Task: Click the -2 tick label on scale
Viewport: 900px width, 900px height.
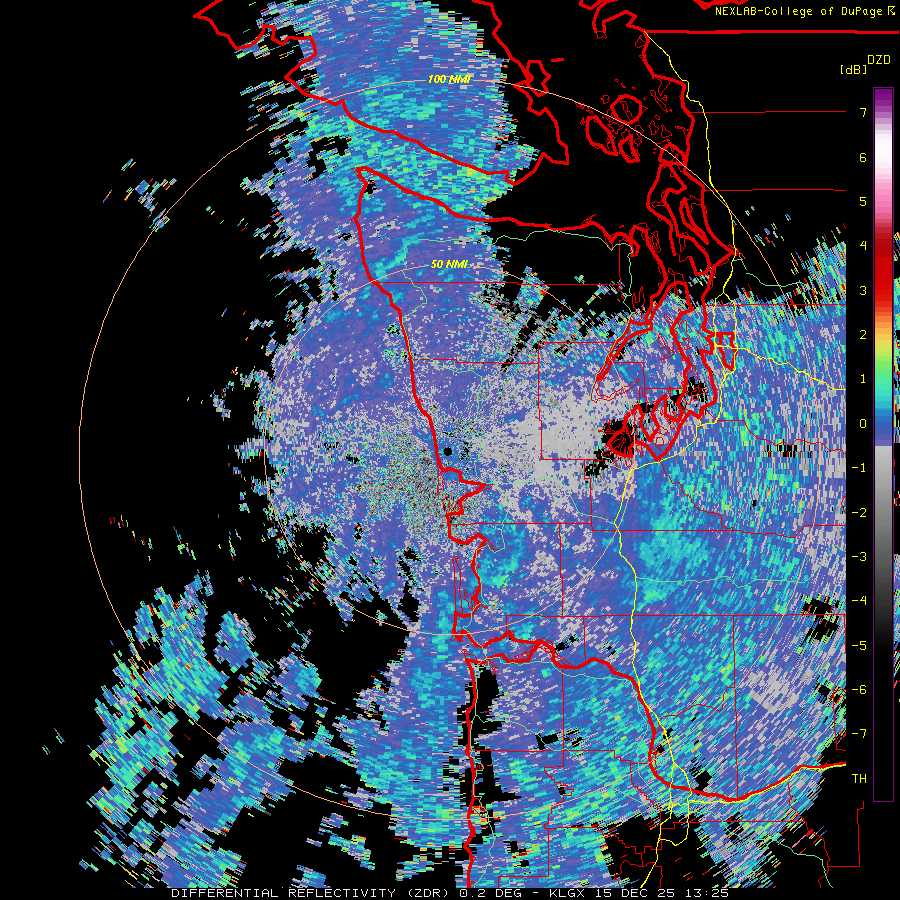Action: [859, 513]
